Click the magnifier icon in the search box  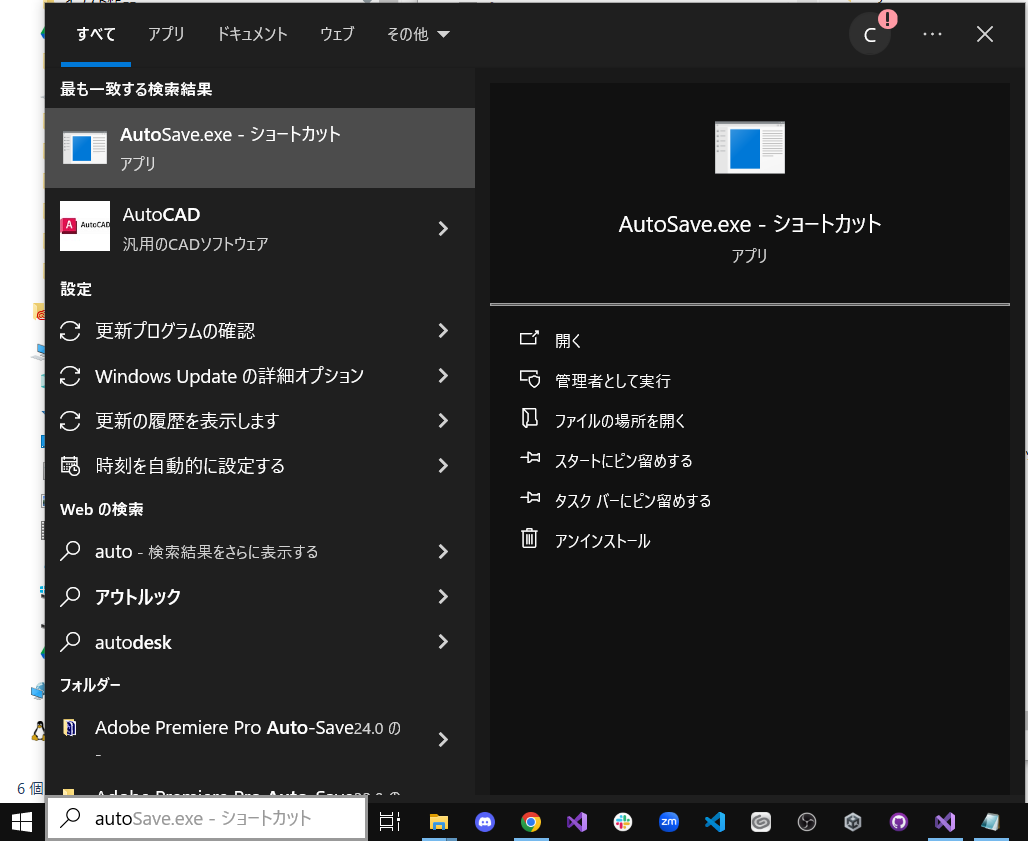coord(70,817)
